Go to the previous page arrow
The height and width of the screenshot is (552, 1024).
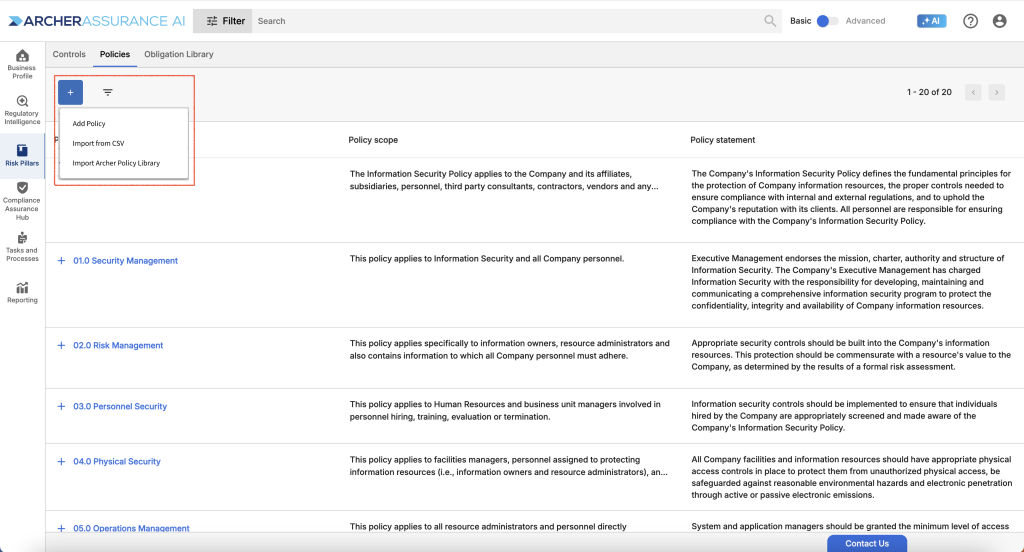tap(973, 92)
